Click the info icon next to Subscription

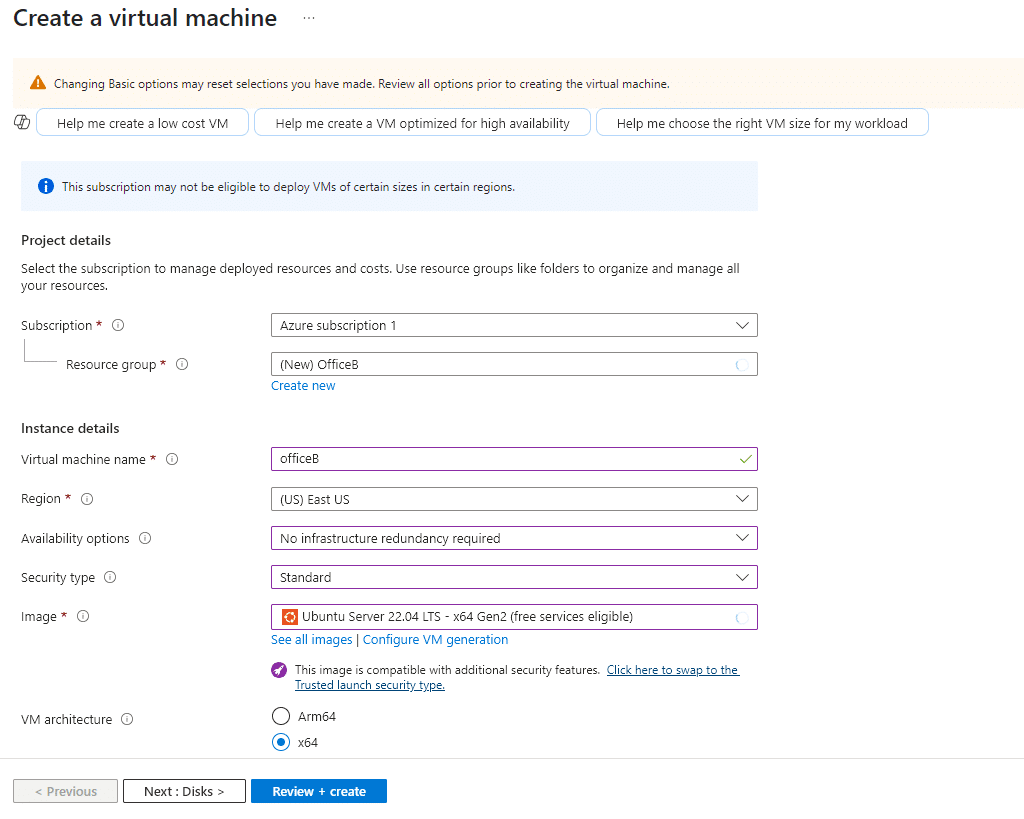[x=118, y=326]
